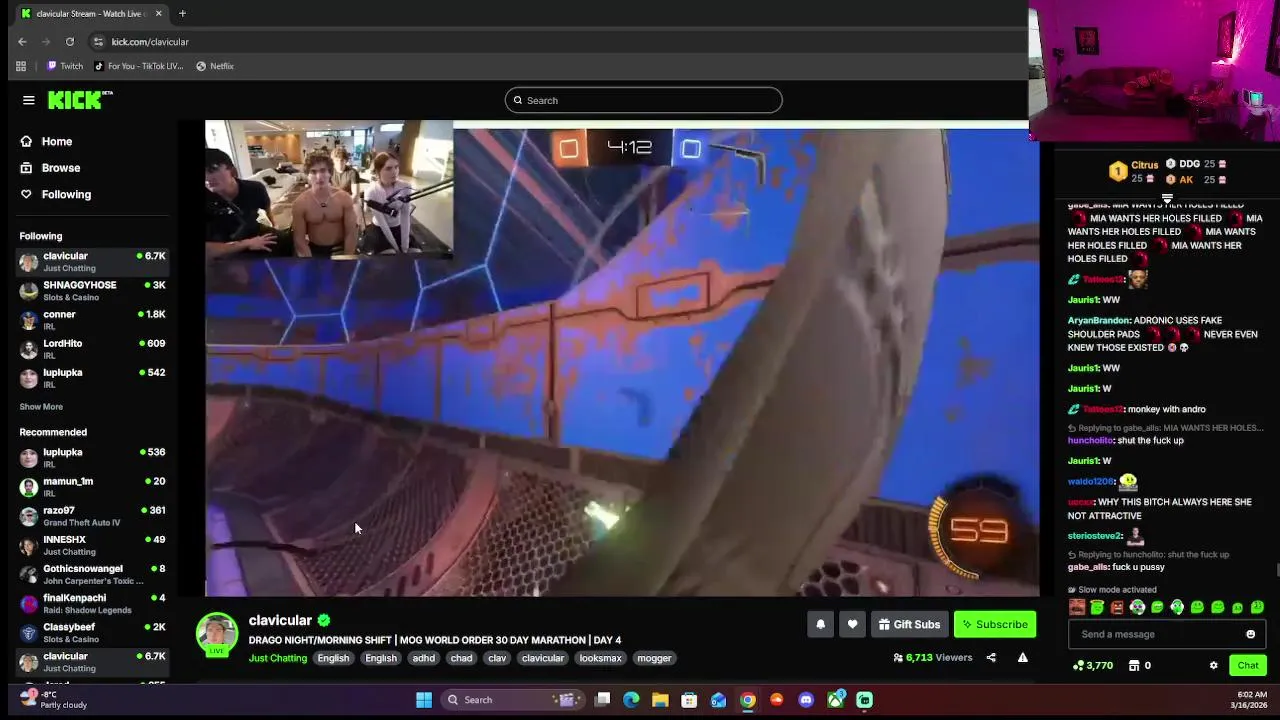This screenshot has height=720, width=1280.
Task: Open SHNAGGYHOSE channel in Following list
Action: [92, 291]
